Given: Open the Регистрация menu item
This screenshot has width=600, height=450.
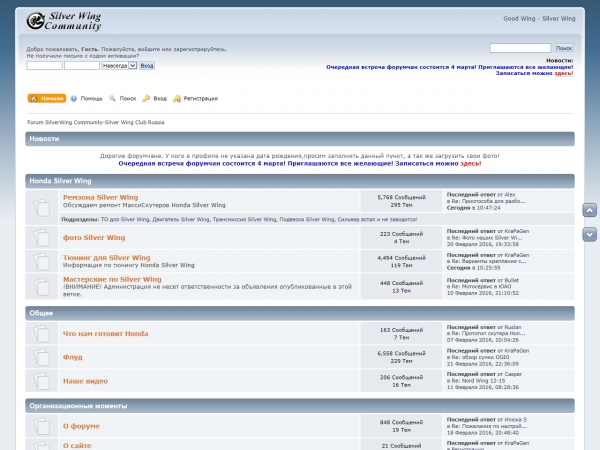Looking at the screenshot, I should [x=201, y=99].
